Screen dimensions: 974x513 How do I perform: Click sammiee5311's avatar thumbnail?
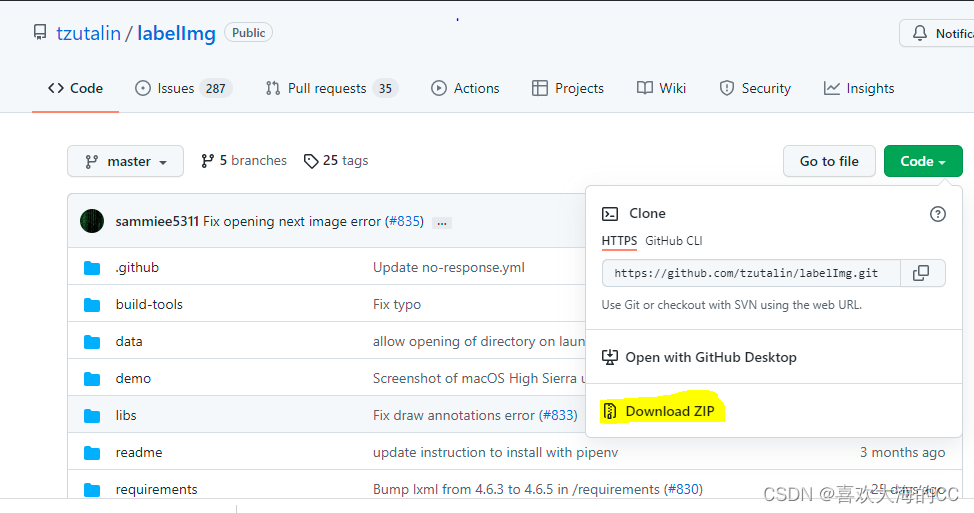pyautogui.click(x=92, y=221)
